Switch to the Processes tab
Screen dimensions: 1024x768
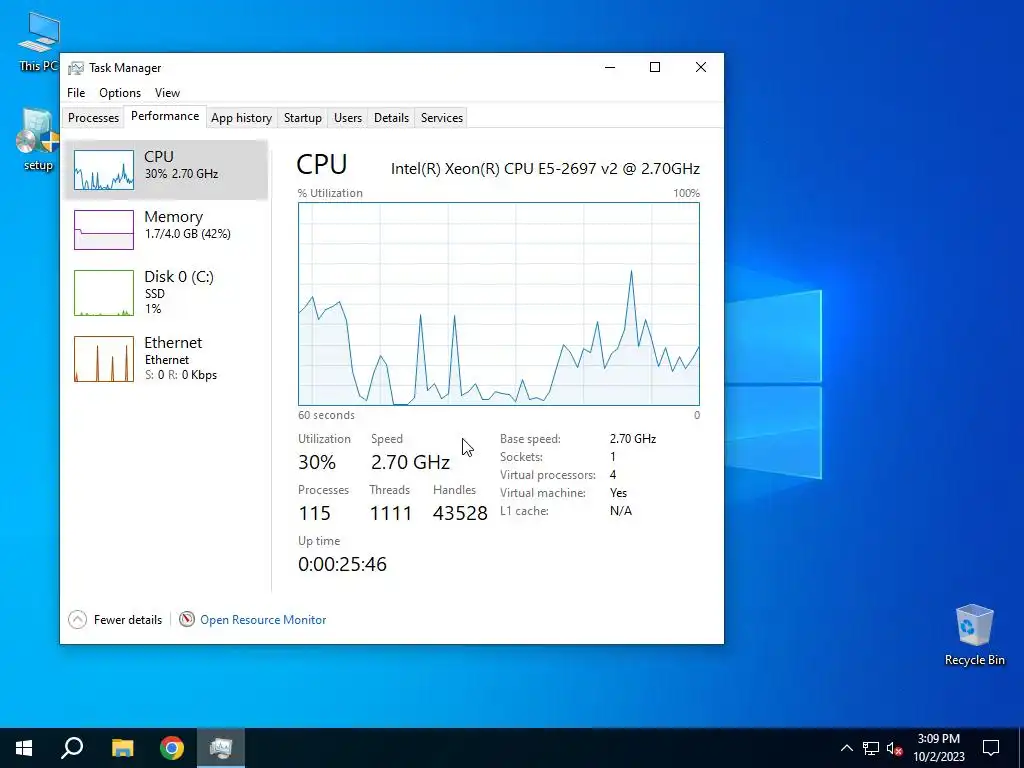coord(93,118)
